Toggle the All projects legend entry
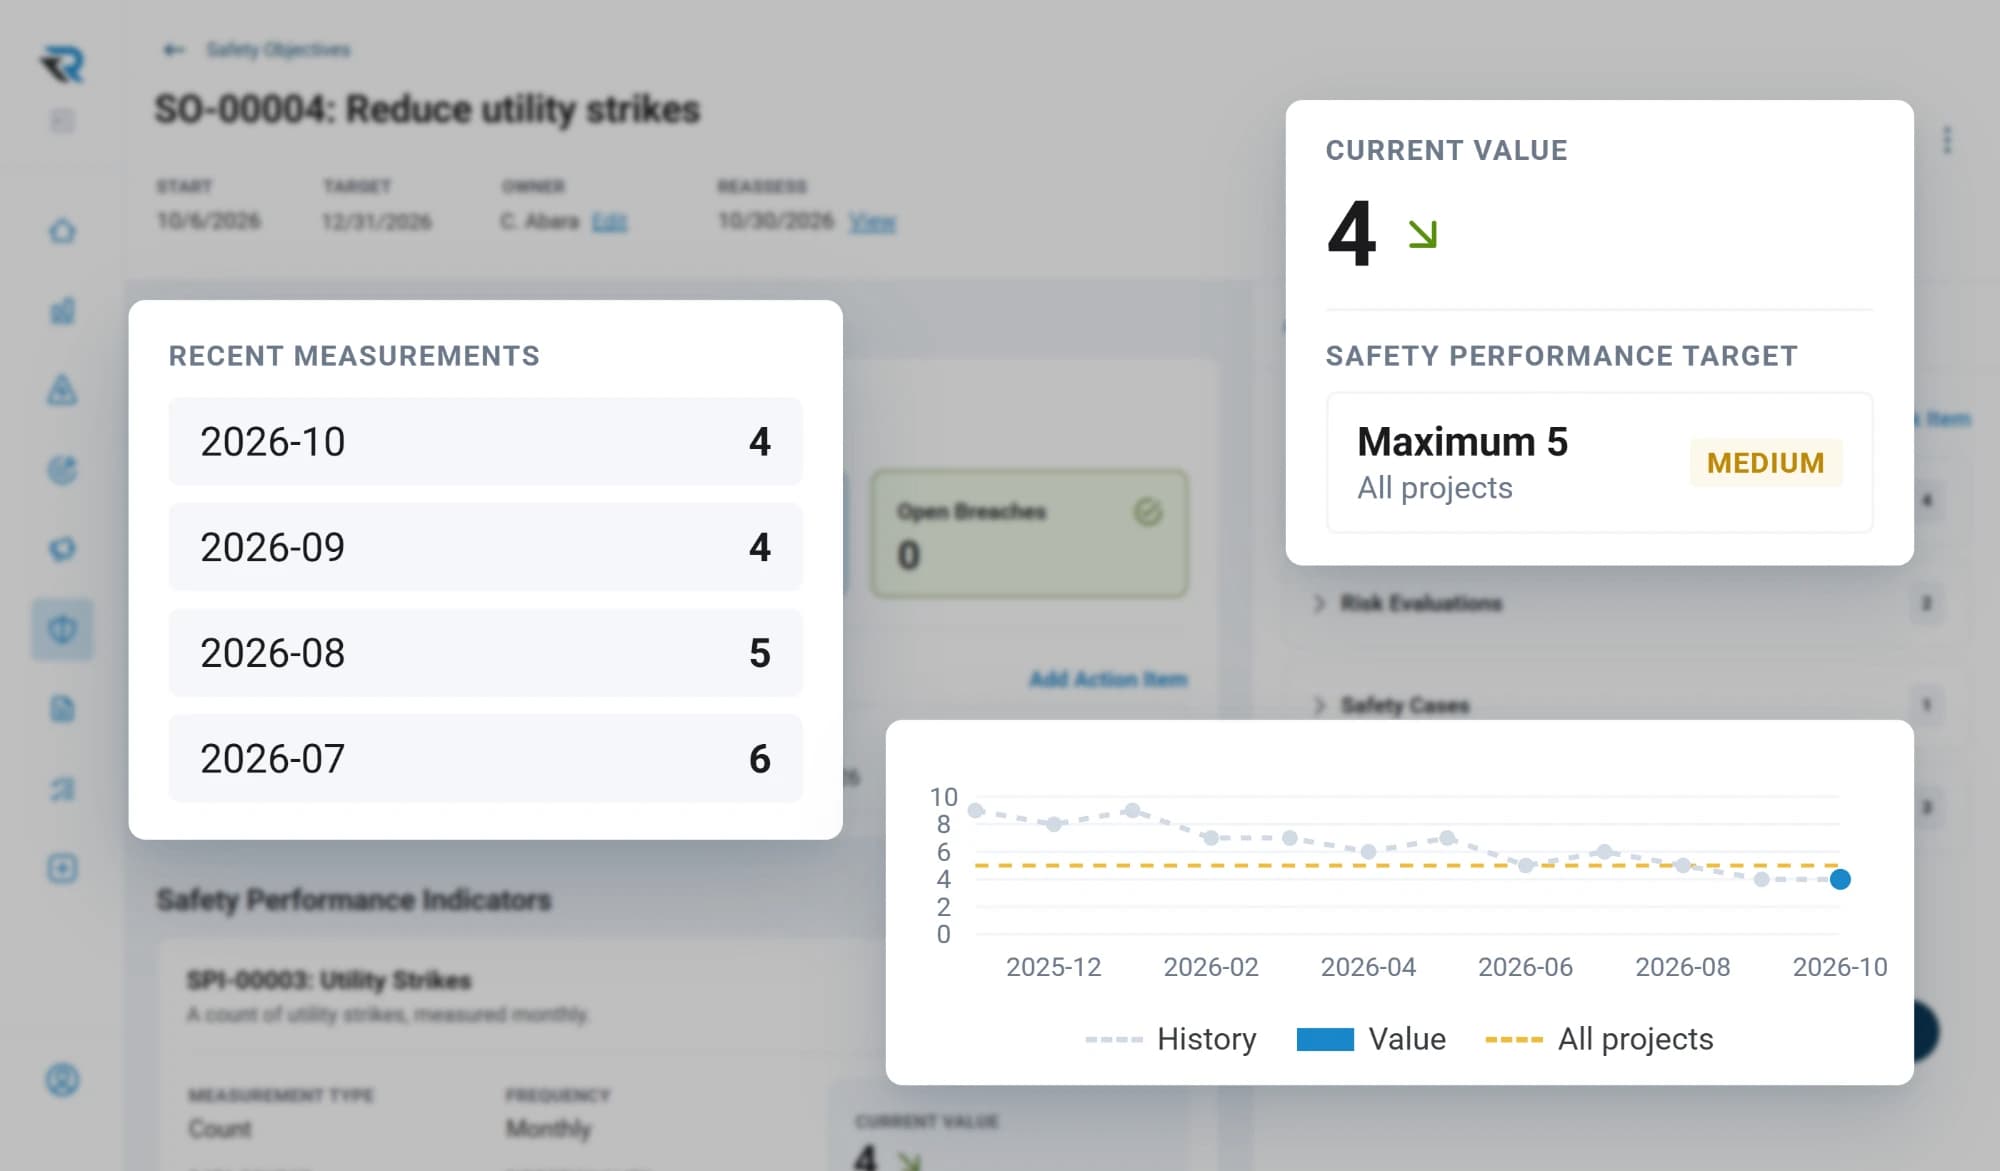The height and width of the screenshot is (1171, 2000). [1599, 1039]
